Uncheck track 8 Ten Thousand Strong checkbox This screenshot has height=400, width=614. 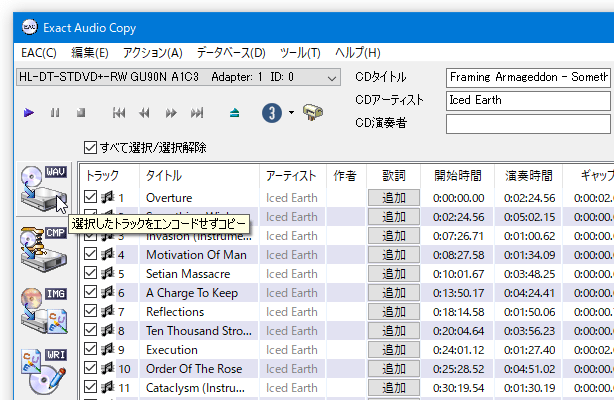(90, 330)
